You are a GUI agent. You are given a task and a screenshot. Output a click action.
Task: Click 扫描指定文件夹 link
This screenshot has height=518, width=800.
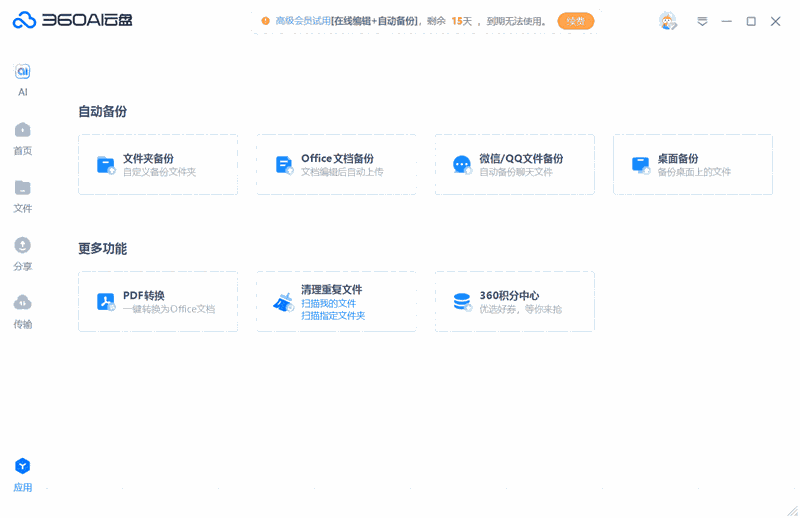[x=333, y=315]
